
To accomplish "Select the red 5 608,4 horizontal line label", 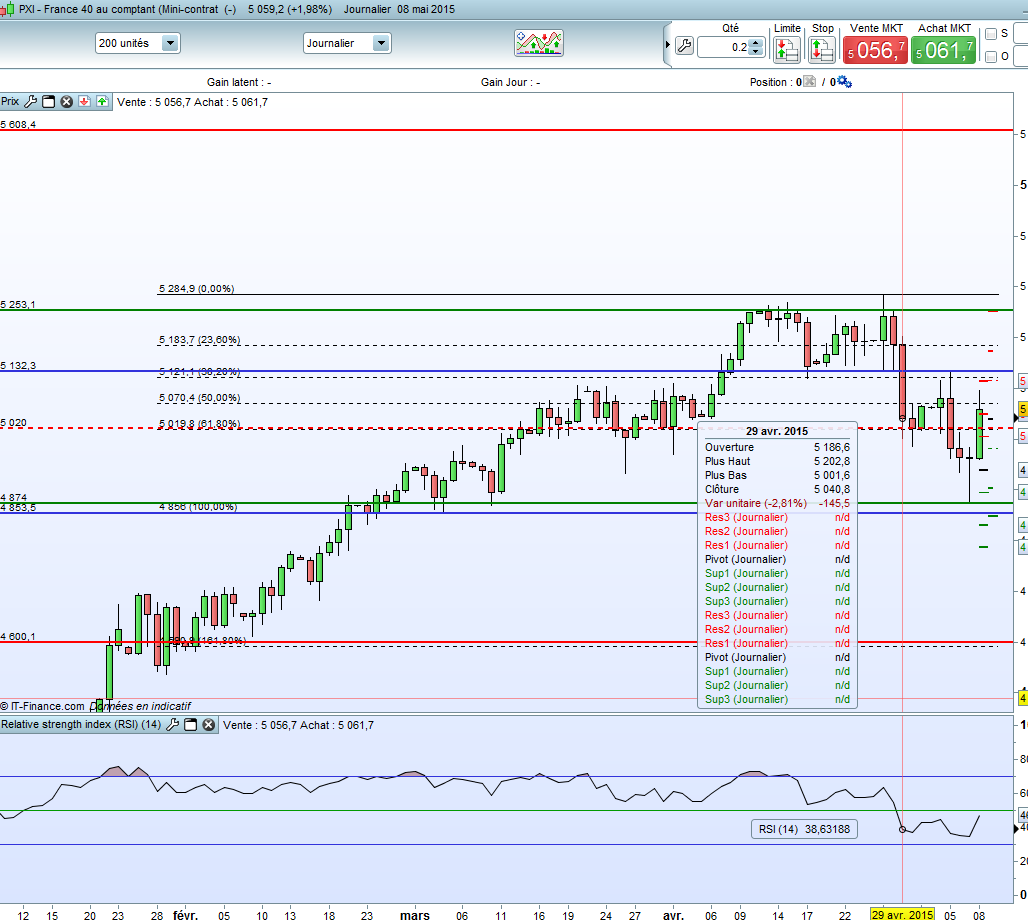I will click(x=18, y=125).
